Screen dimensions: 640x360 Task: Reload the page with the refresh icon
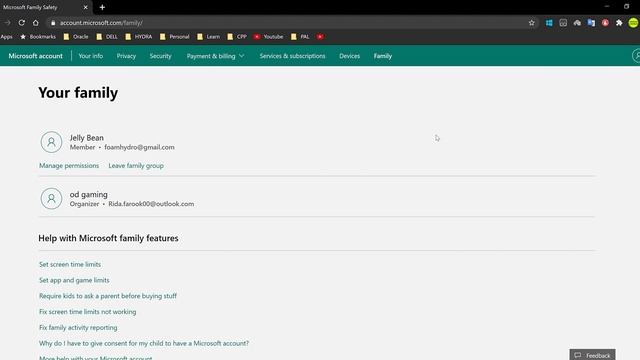pyautogui.click(x=22, y=23)
